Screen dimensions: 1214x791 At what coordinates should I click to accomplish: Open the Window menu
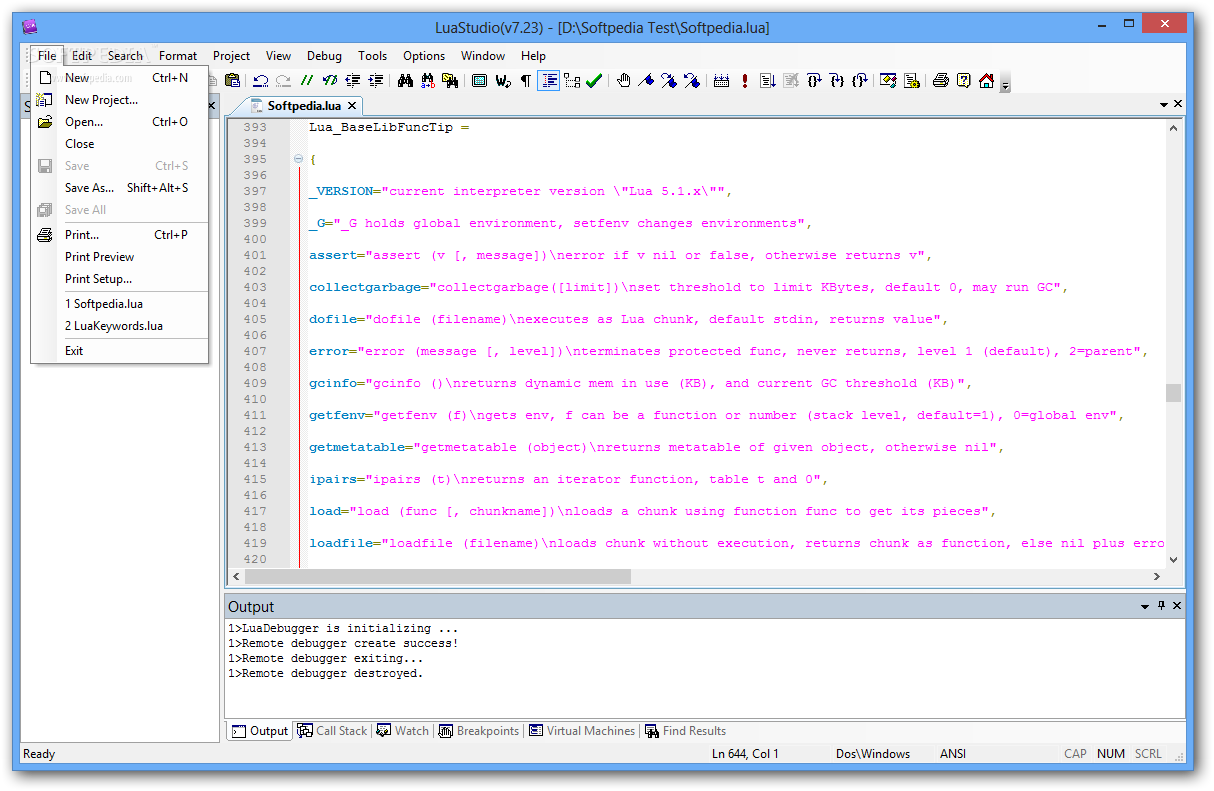(483, 56)
